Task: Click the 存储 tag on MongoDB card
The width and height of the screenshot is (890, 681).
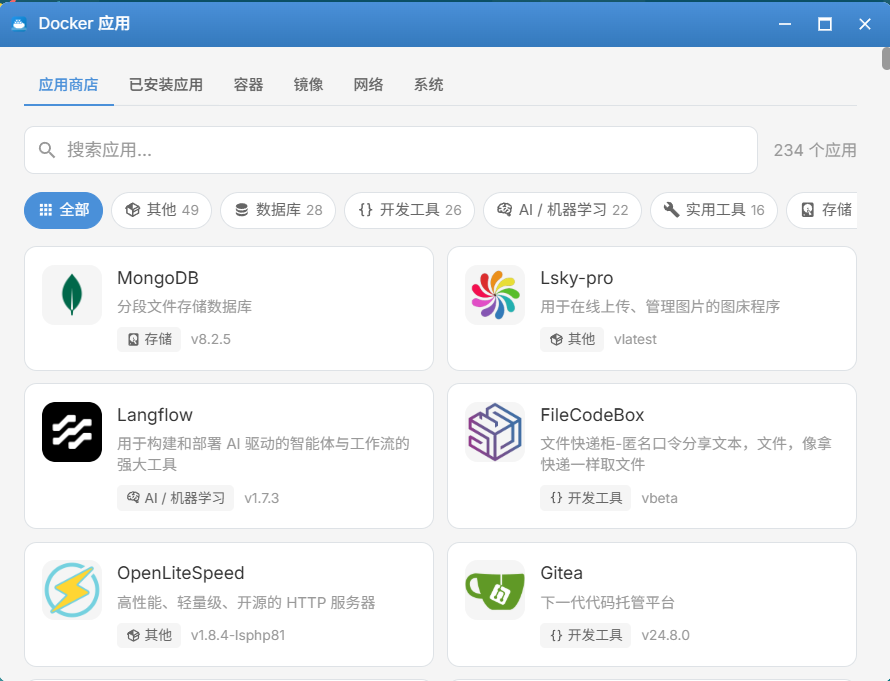Action: (x=148, y=339)
